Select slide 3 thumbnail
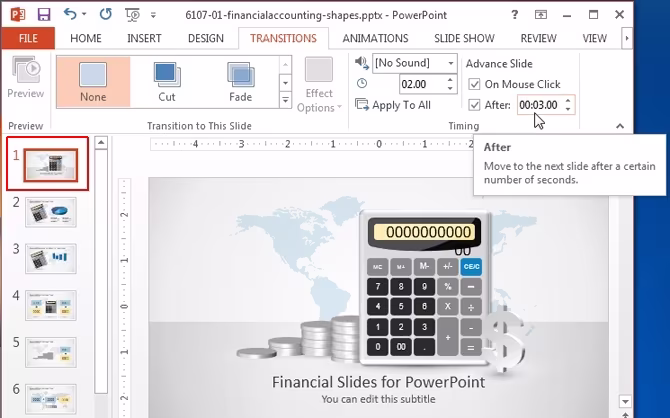 (x=51, y=259)
